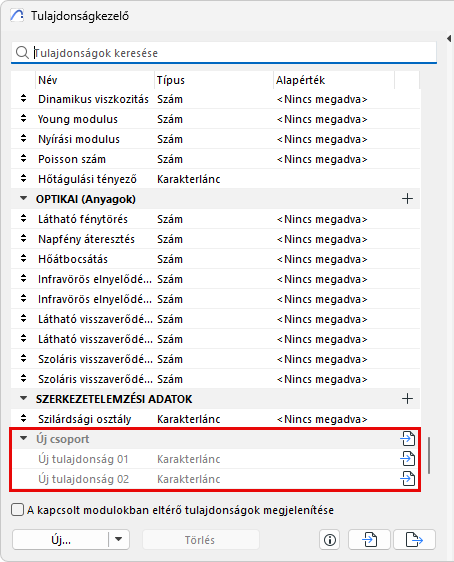Image resolution: width=454 pixels, height=562 pixels.
Task: Click the SZERKEZETELEMZÉSI ADATOK group title
Action: tap(114, 399)
